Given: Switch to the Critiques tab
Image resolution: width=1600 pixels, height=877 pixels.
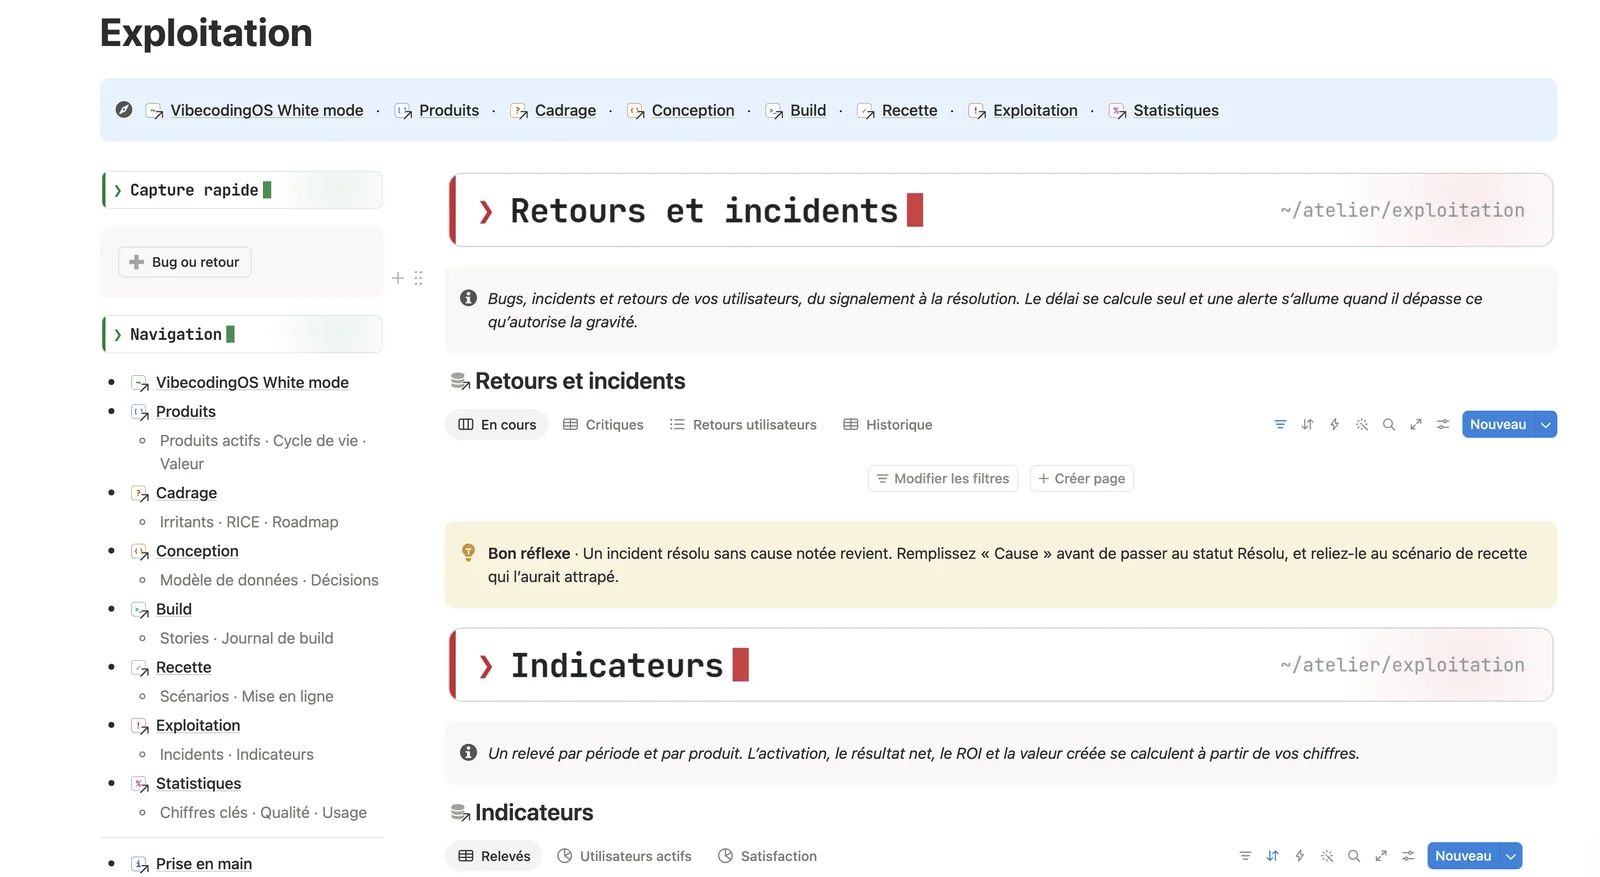Looking at the screenshot, I should [603, 425].
